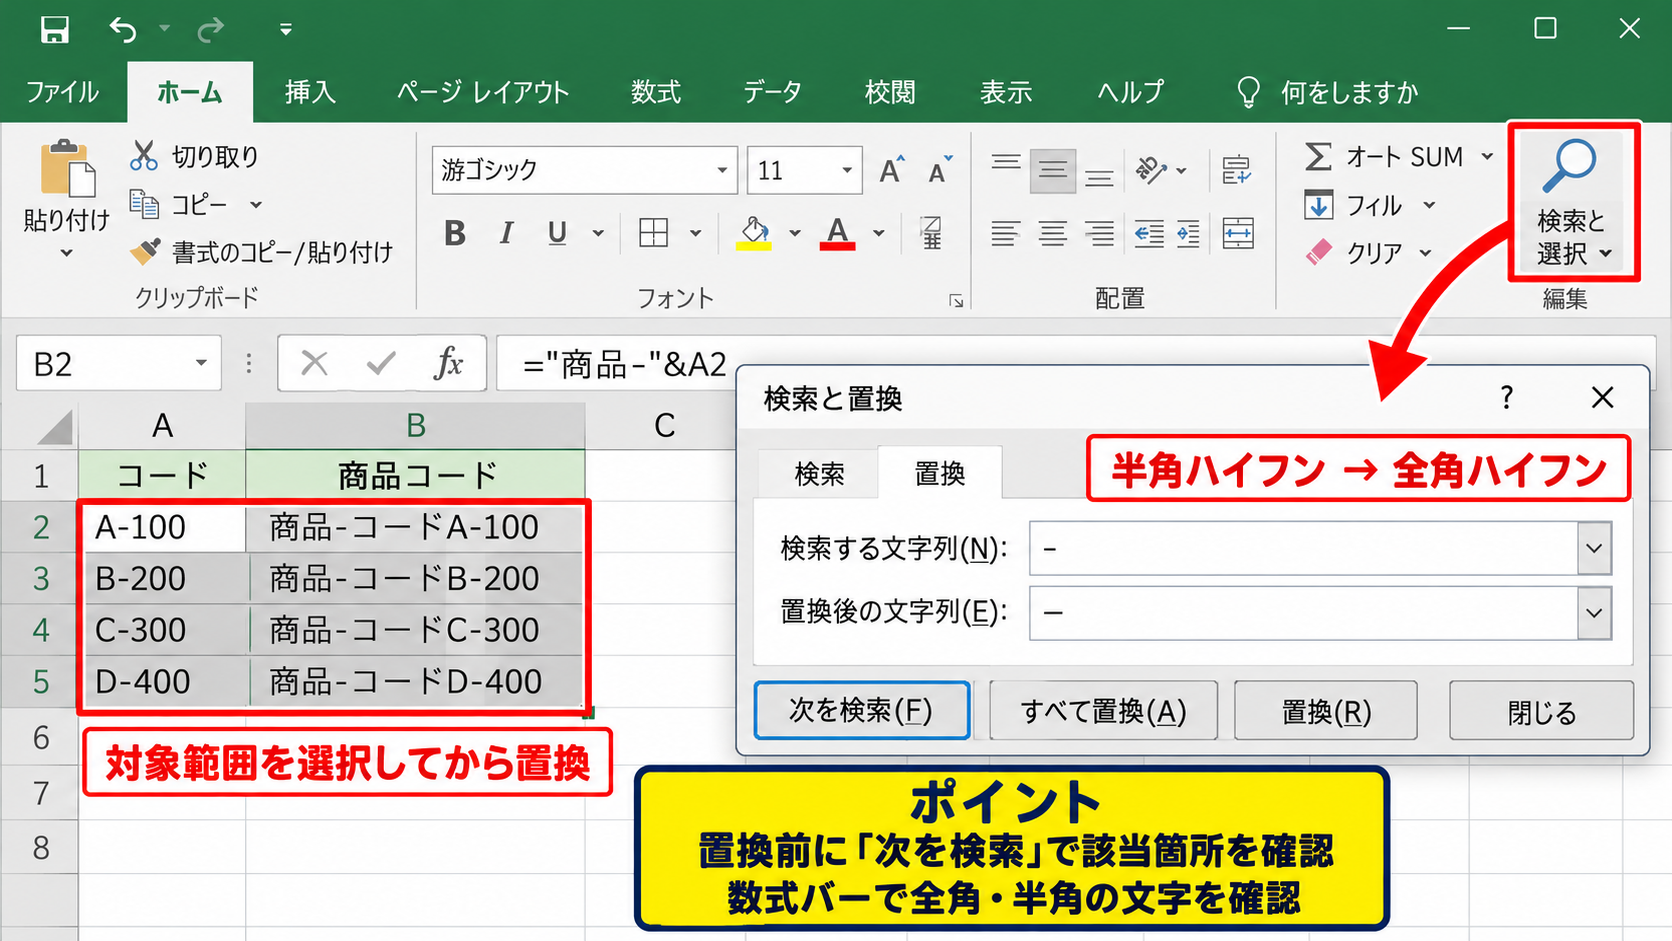Screen dimensions: 1672x941
Task: Expand 検索する文字列 history dropdown
Action: point(1594,548)
